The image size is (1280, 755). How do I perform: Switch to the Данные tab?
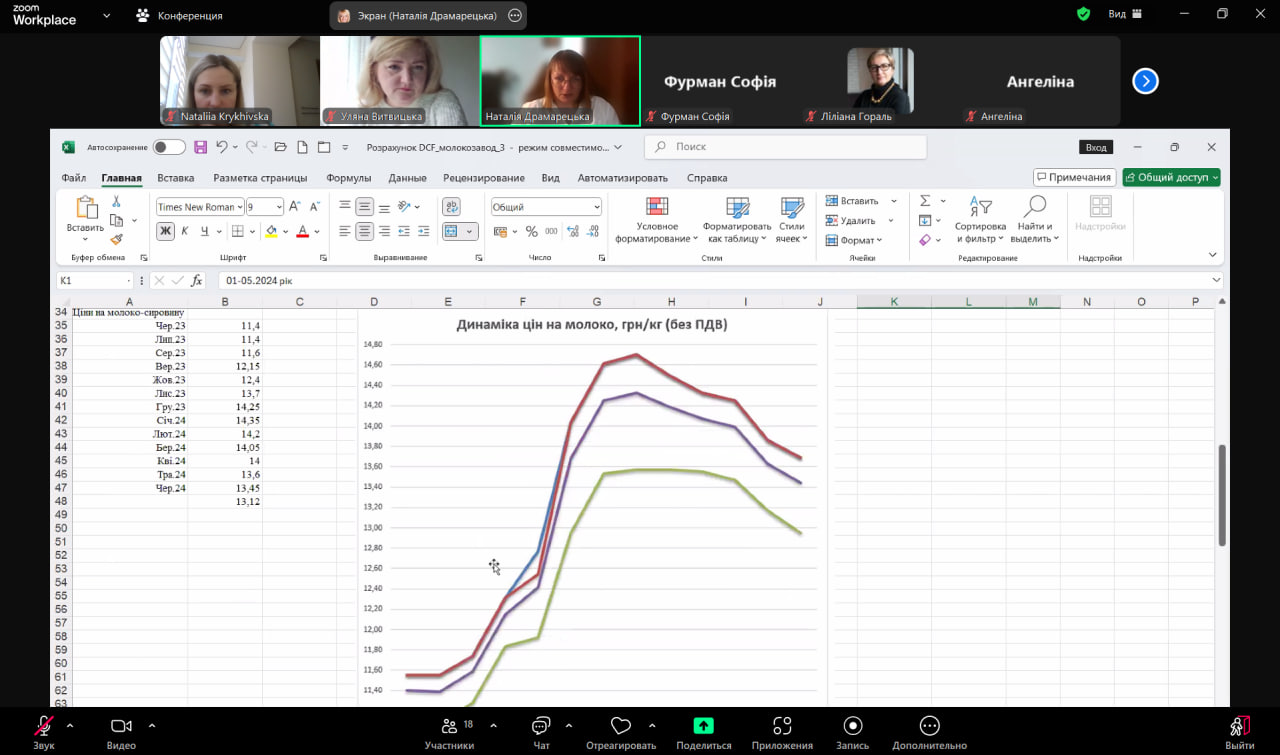407,178
